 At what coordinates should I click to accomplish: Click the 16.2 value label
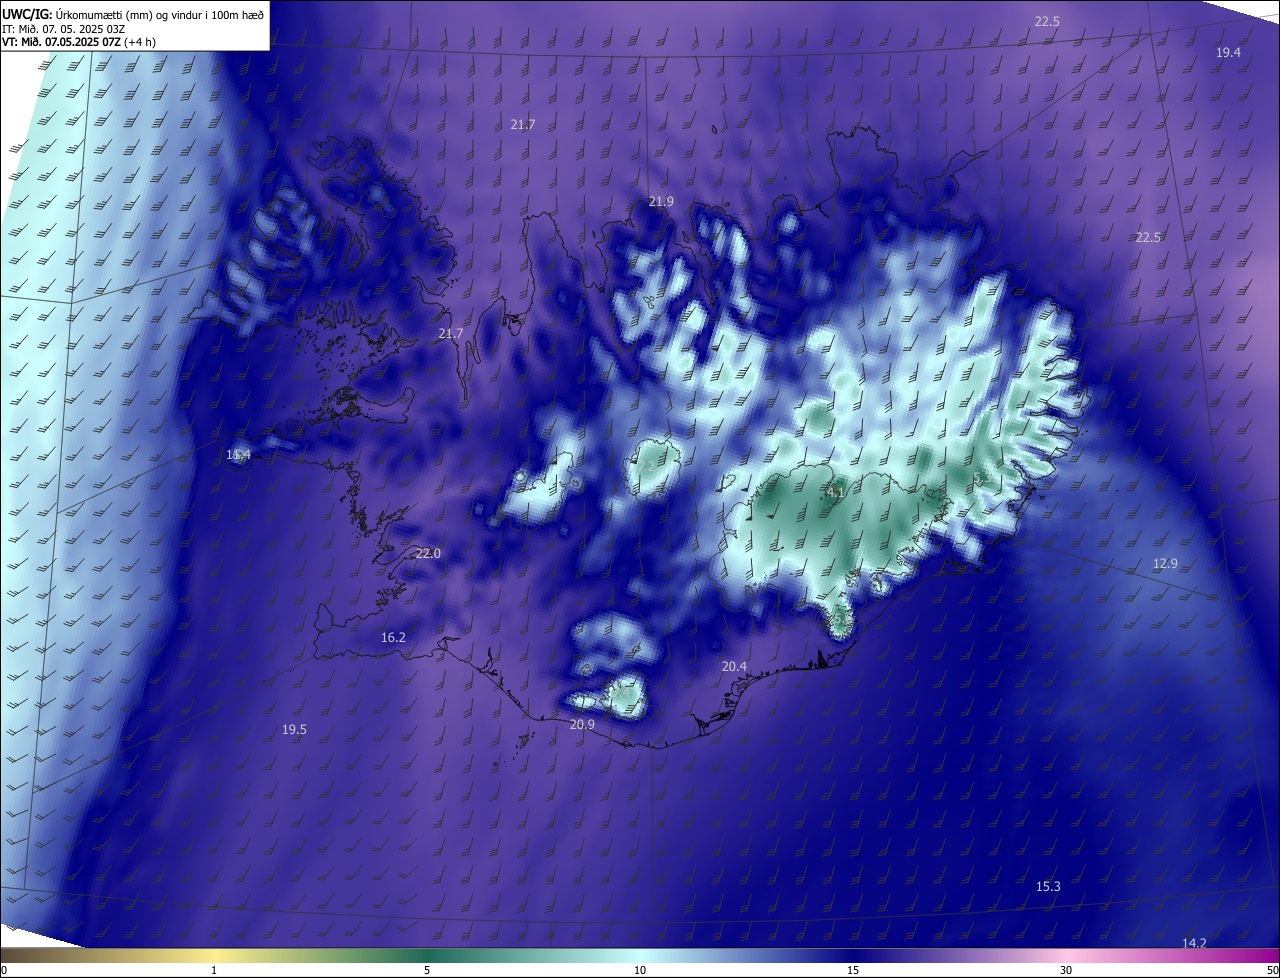coord(393,637)
